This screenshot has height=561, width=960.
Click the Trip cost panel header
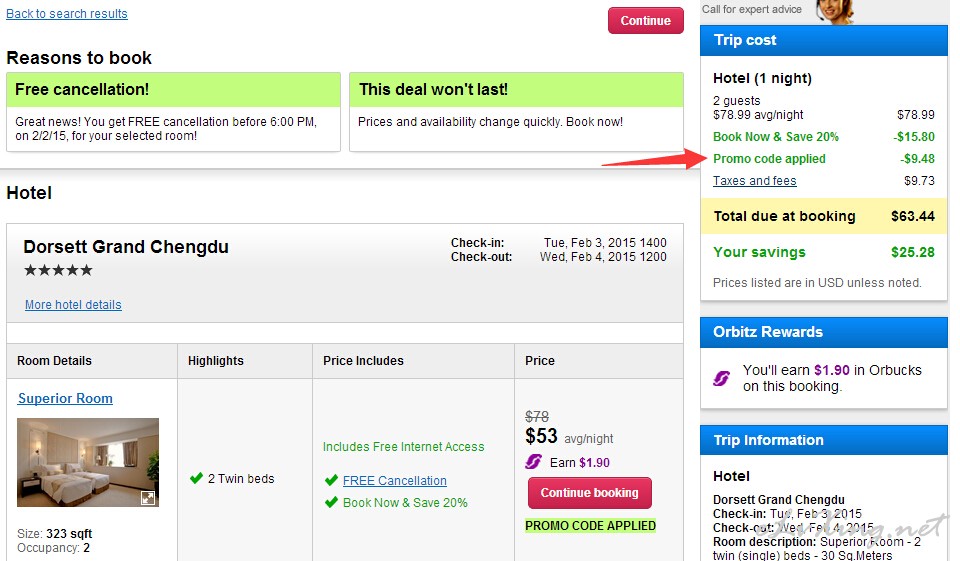coord(823,40)
